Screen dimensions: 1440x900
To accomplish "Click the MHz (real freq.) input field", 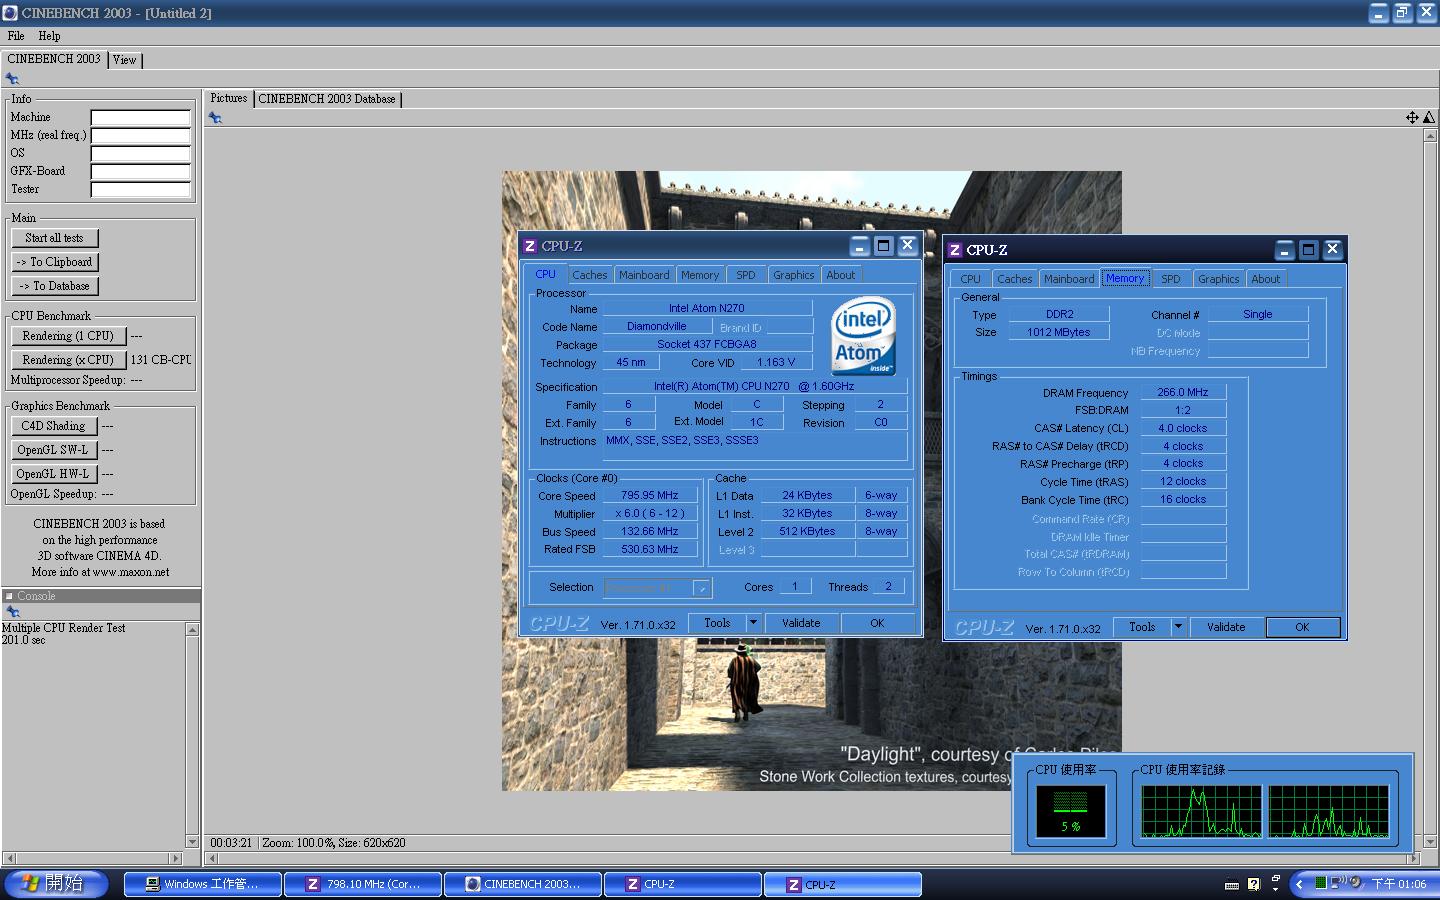I will click(140, 135).
